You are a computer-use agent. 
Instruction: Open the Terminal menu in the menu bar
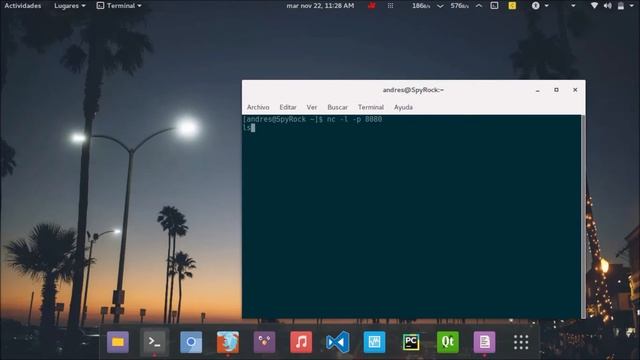(x=371, y=107)
